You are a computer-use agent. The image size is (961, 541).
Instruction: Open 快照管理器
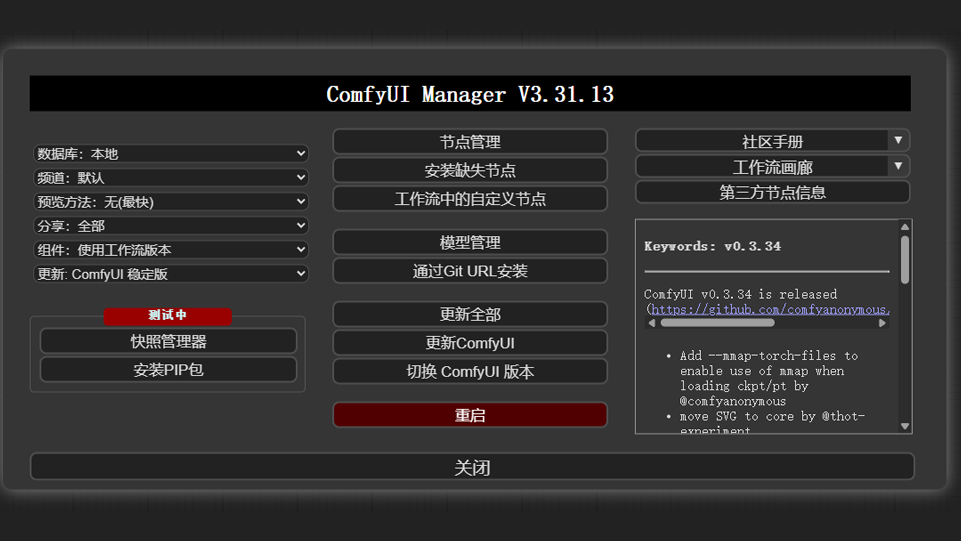pyautogui.click(x=169, y=341)
